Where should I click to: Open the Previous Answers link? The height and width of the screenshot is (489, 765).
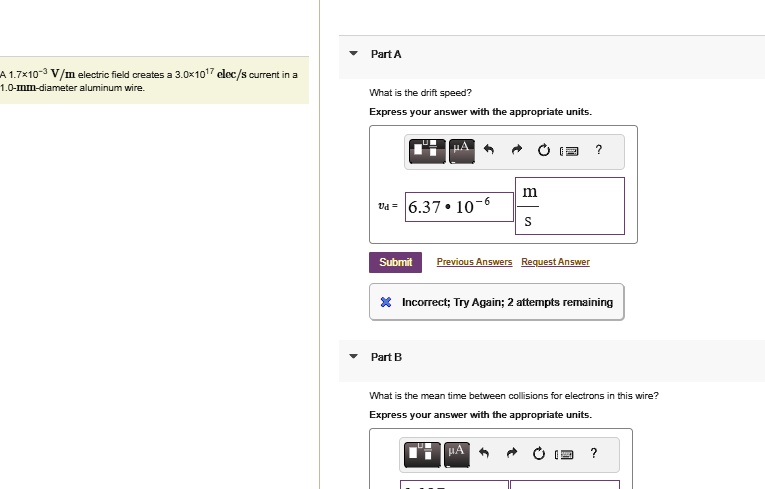tap(474, 262)
